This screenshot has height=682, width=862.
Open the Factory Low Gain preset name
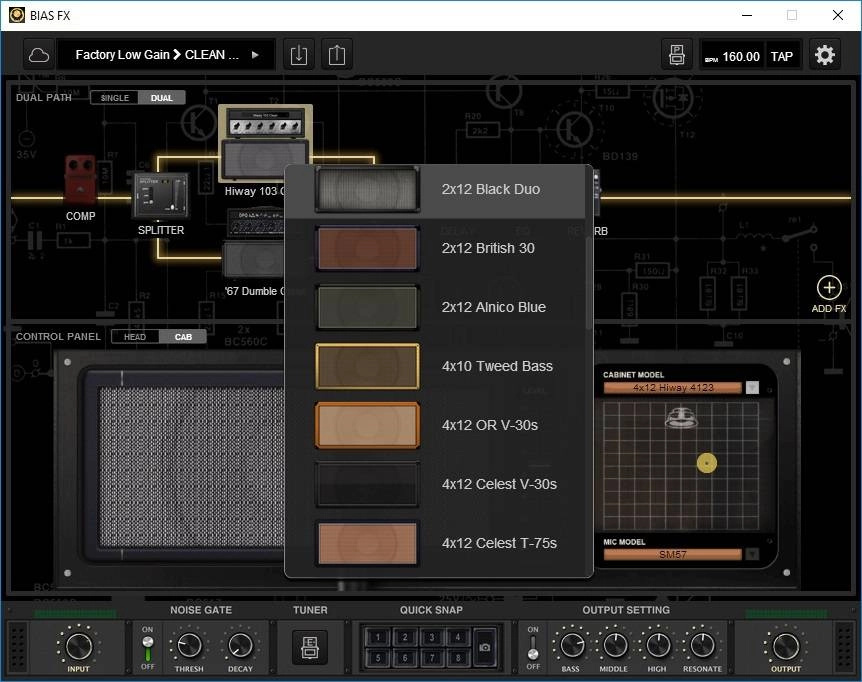(157, 55)
